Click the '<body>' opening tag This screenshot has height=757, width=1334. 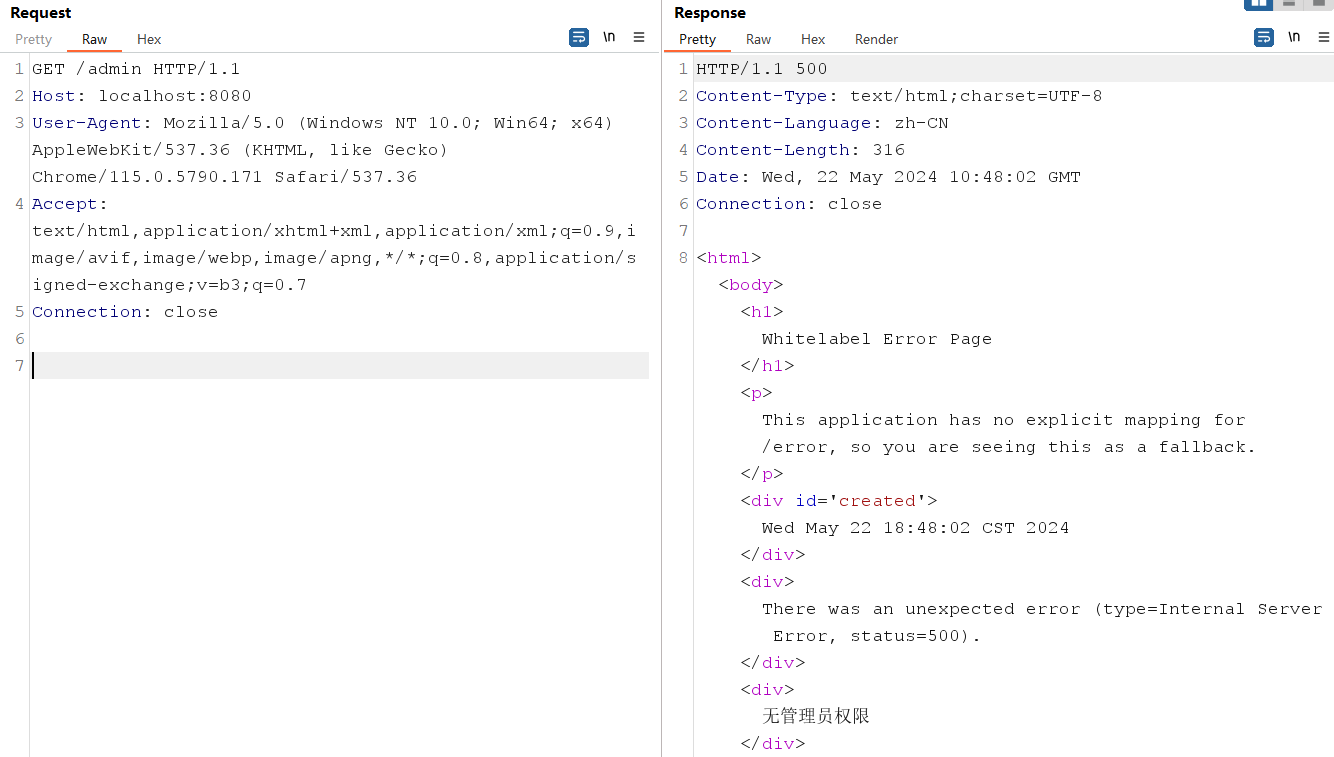click(x=751, y=285)
